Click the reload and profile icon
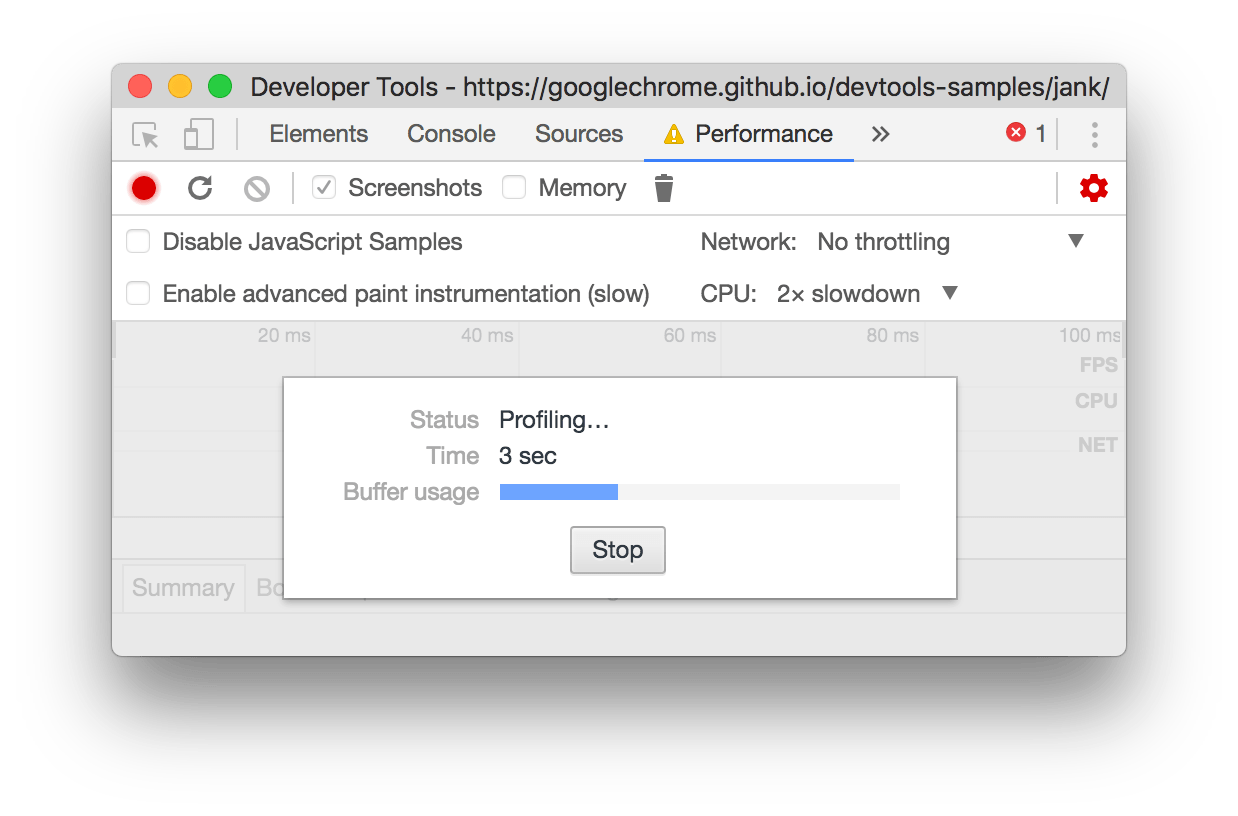Viewport: 1238px width, 816px height. click(200, 188)
